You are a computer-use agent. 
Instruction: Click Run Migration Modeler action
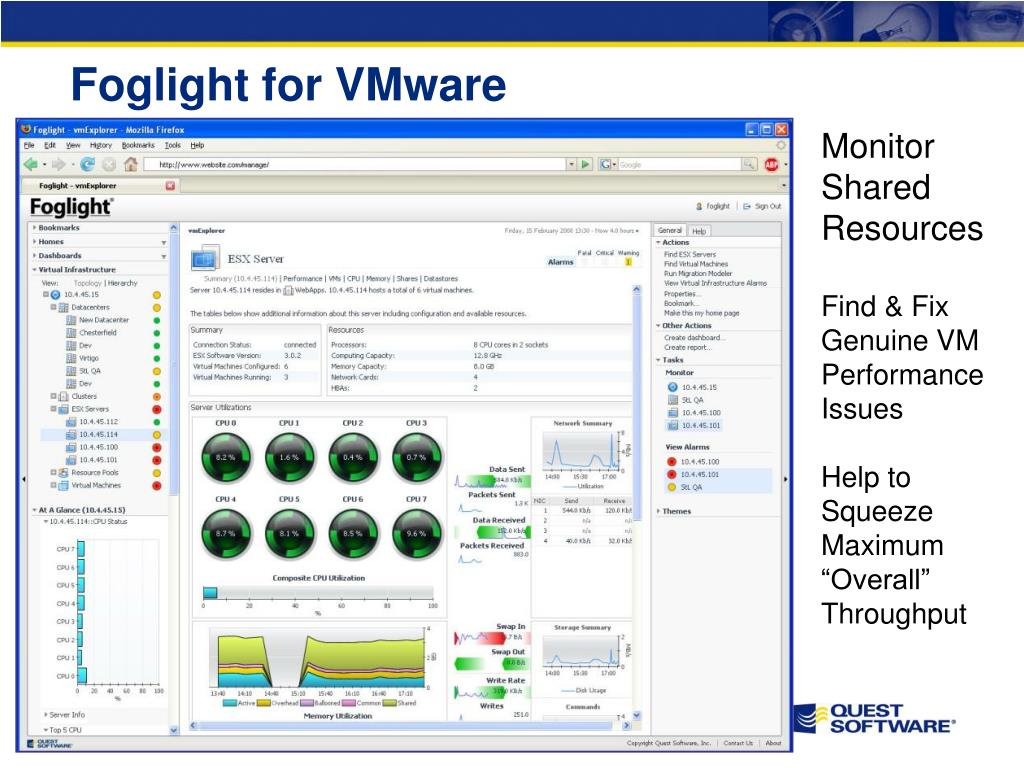(698, 274)
